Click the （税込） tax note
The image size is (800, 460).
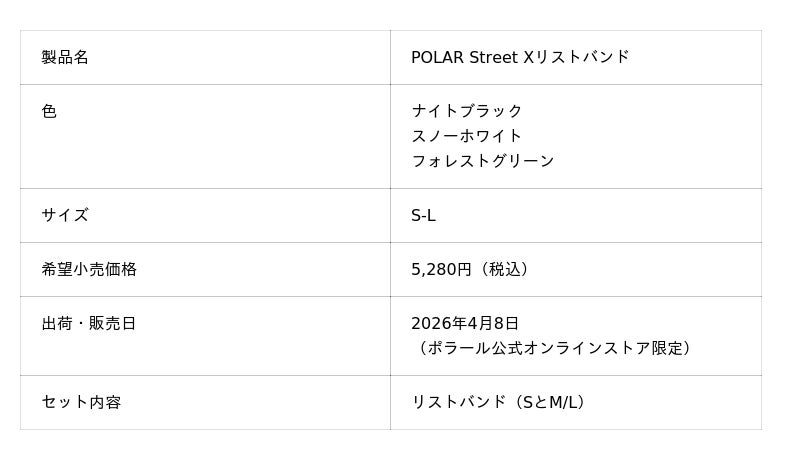(x=504, y=269)
